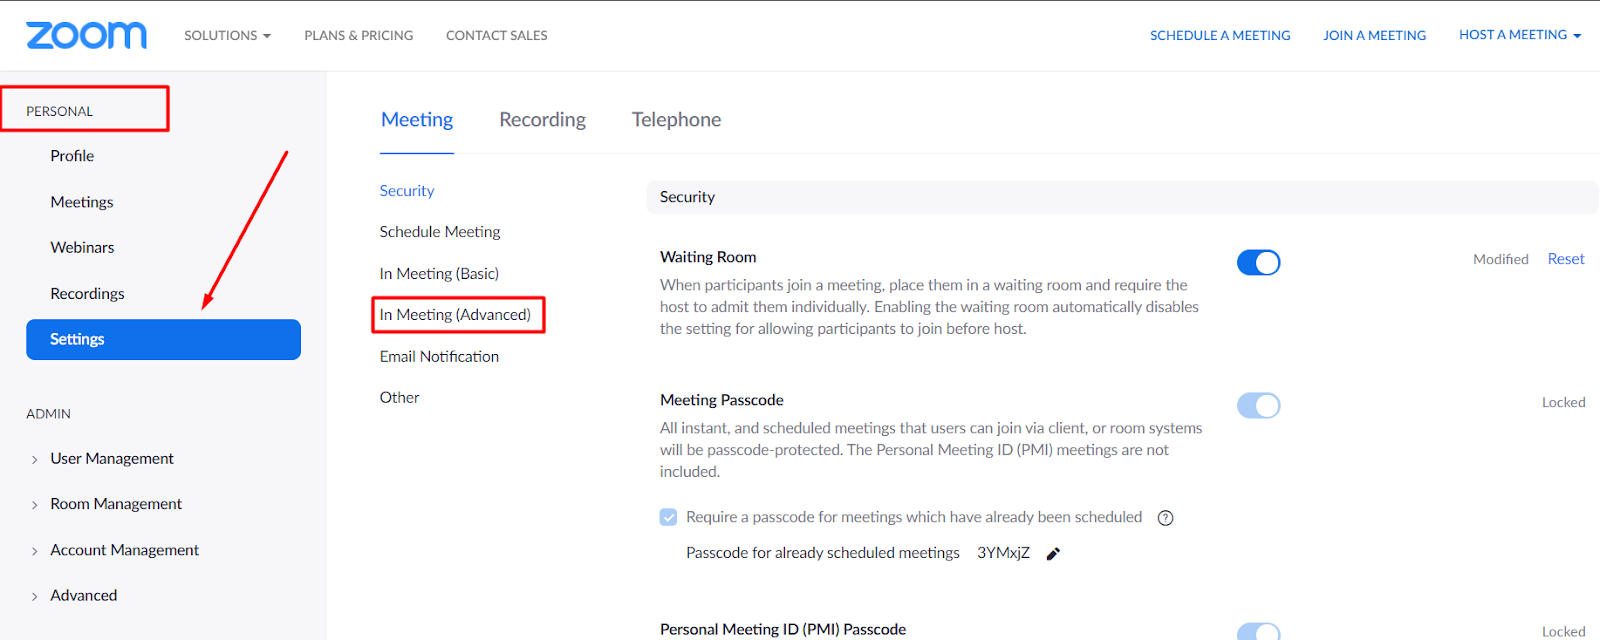Screen dimensions: 1600x640
Task: Click the ADMIN section header
Action: tap(48, 414)
